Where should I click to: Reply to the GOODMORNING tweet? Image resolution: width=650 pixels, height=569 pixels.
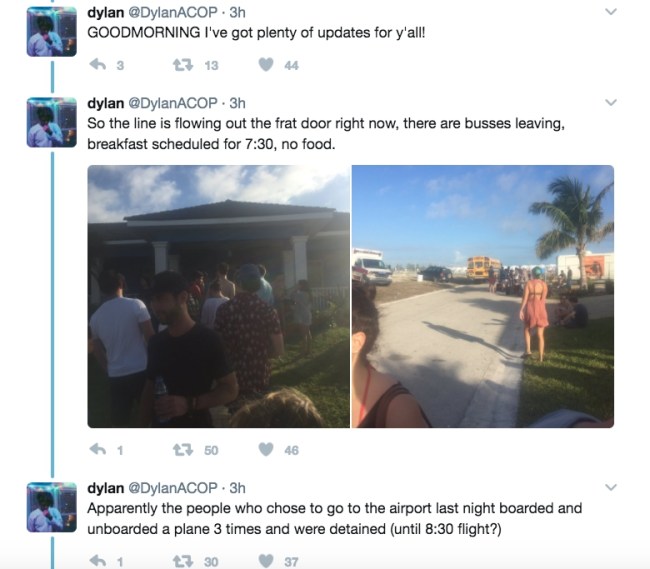(x=98, y=64)
